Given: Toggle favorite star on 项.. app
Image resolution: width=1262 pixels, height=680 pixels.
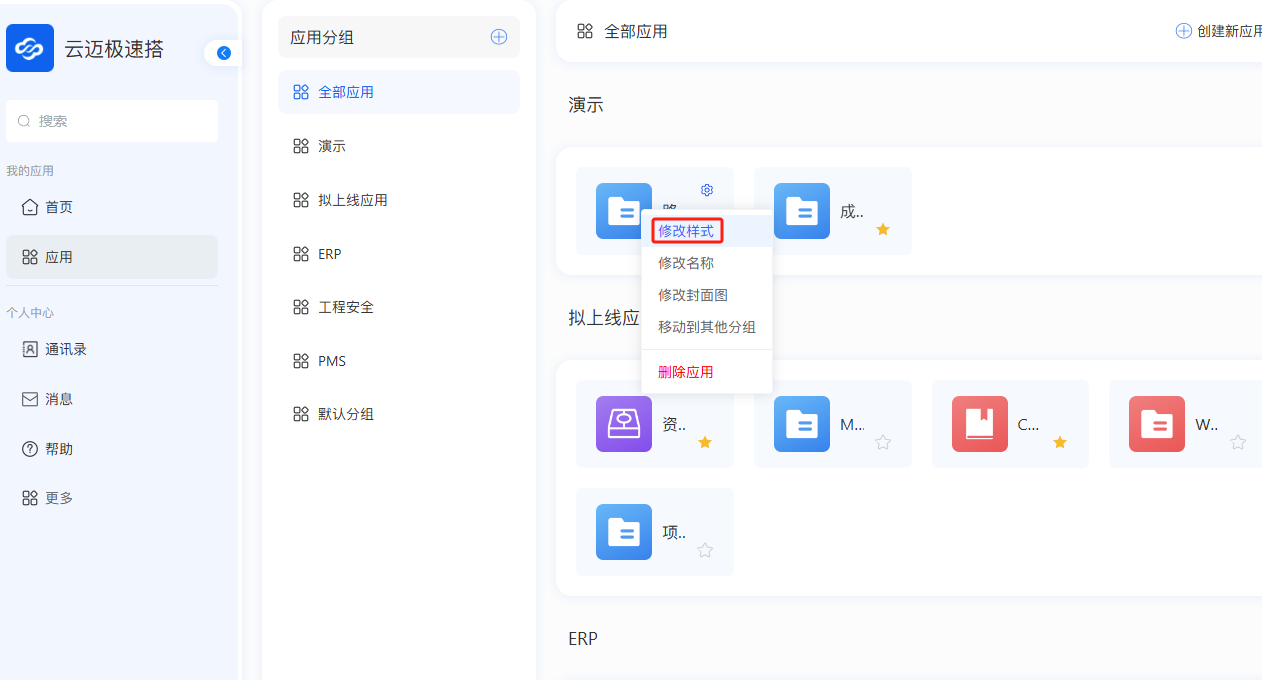Looking at the screenshot, I should pos(705,550).
